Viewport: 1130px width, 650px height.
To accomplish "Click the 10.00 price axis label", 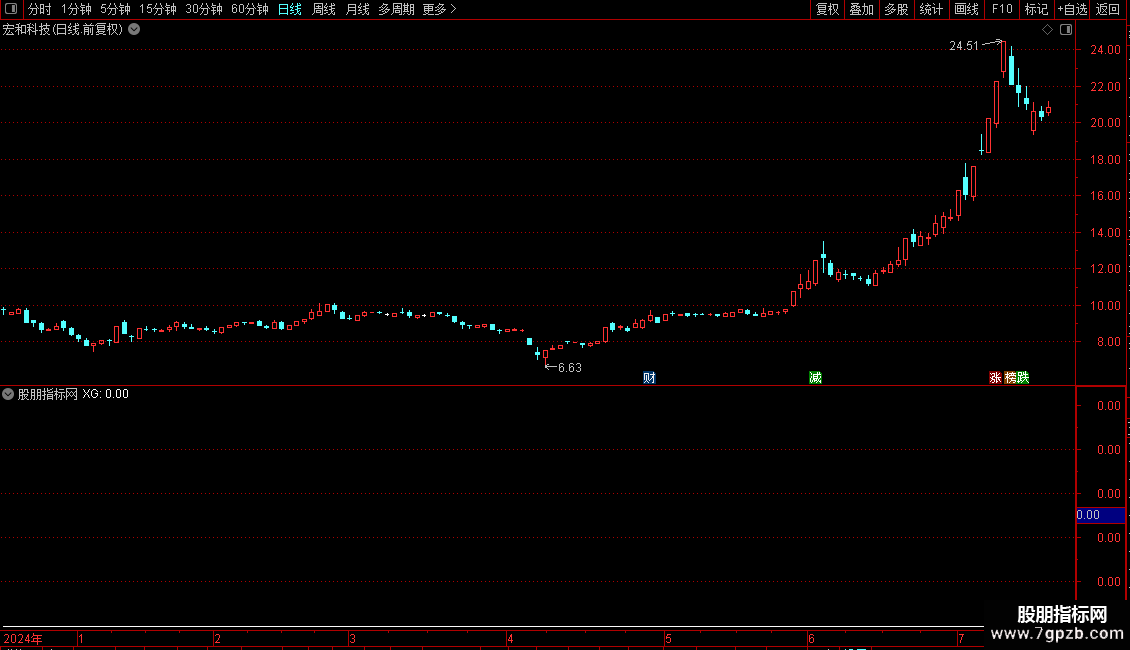I will coord(1105,306).
